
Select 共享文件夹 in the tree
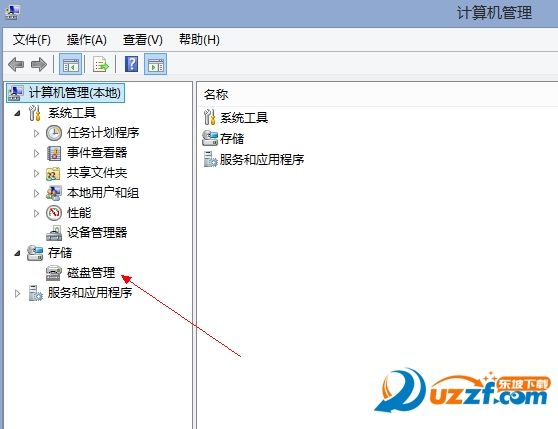(x=97, y=173)
